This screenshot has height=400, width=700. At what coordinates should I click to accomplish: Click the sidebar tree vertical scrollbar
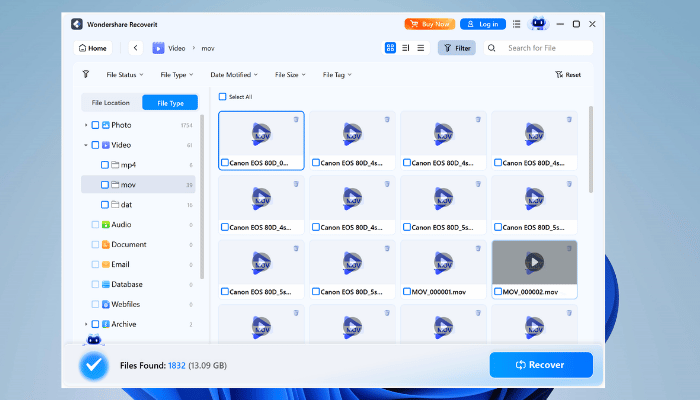202,196
